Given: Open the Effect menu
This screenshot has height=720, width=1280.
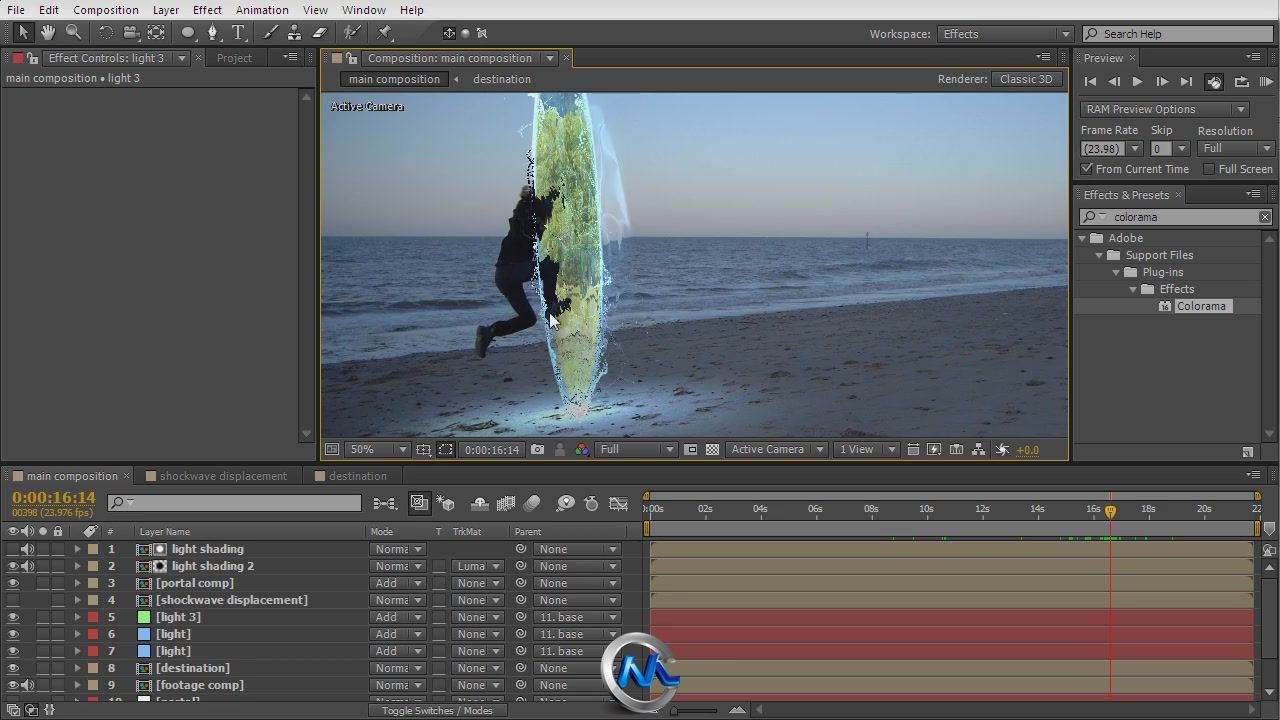Looking at the screenshot, I should [x=207, y=10].
